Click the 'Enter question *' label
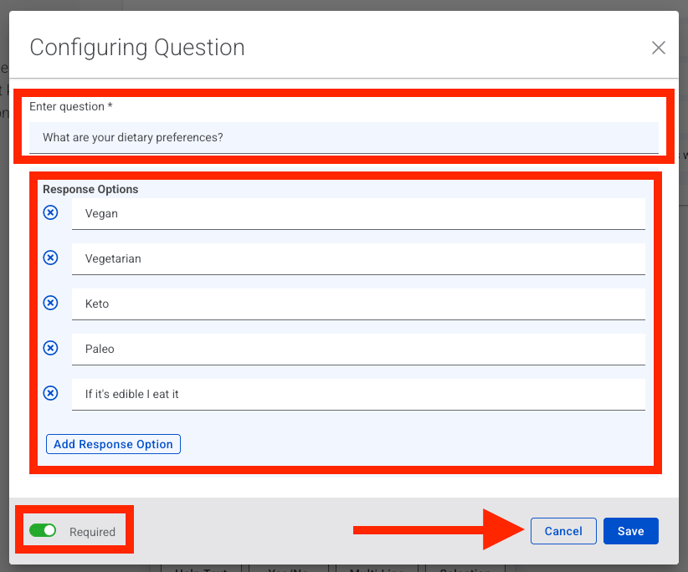The image size is (688, 572). pyautogui.click(x=70, y=106)
